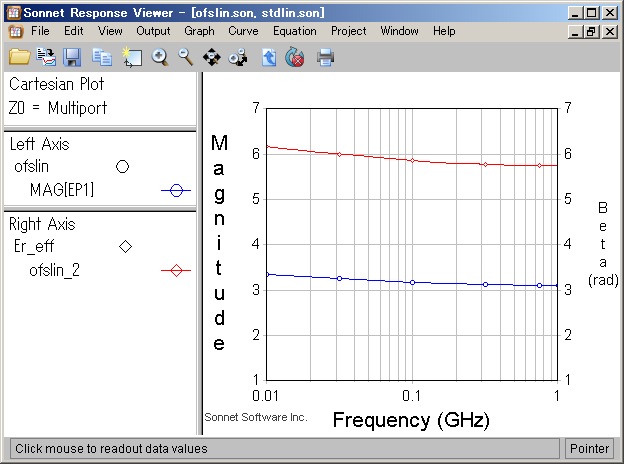The image size is (624, 464).
Task: Click the Sonnet Software Inc. label
Action: click(255, 417)
